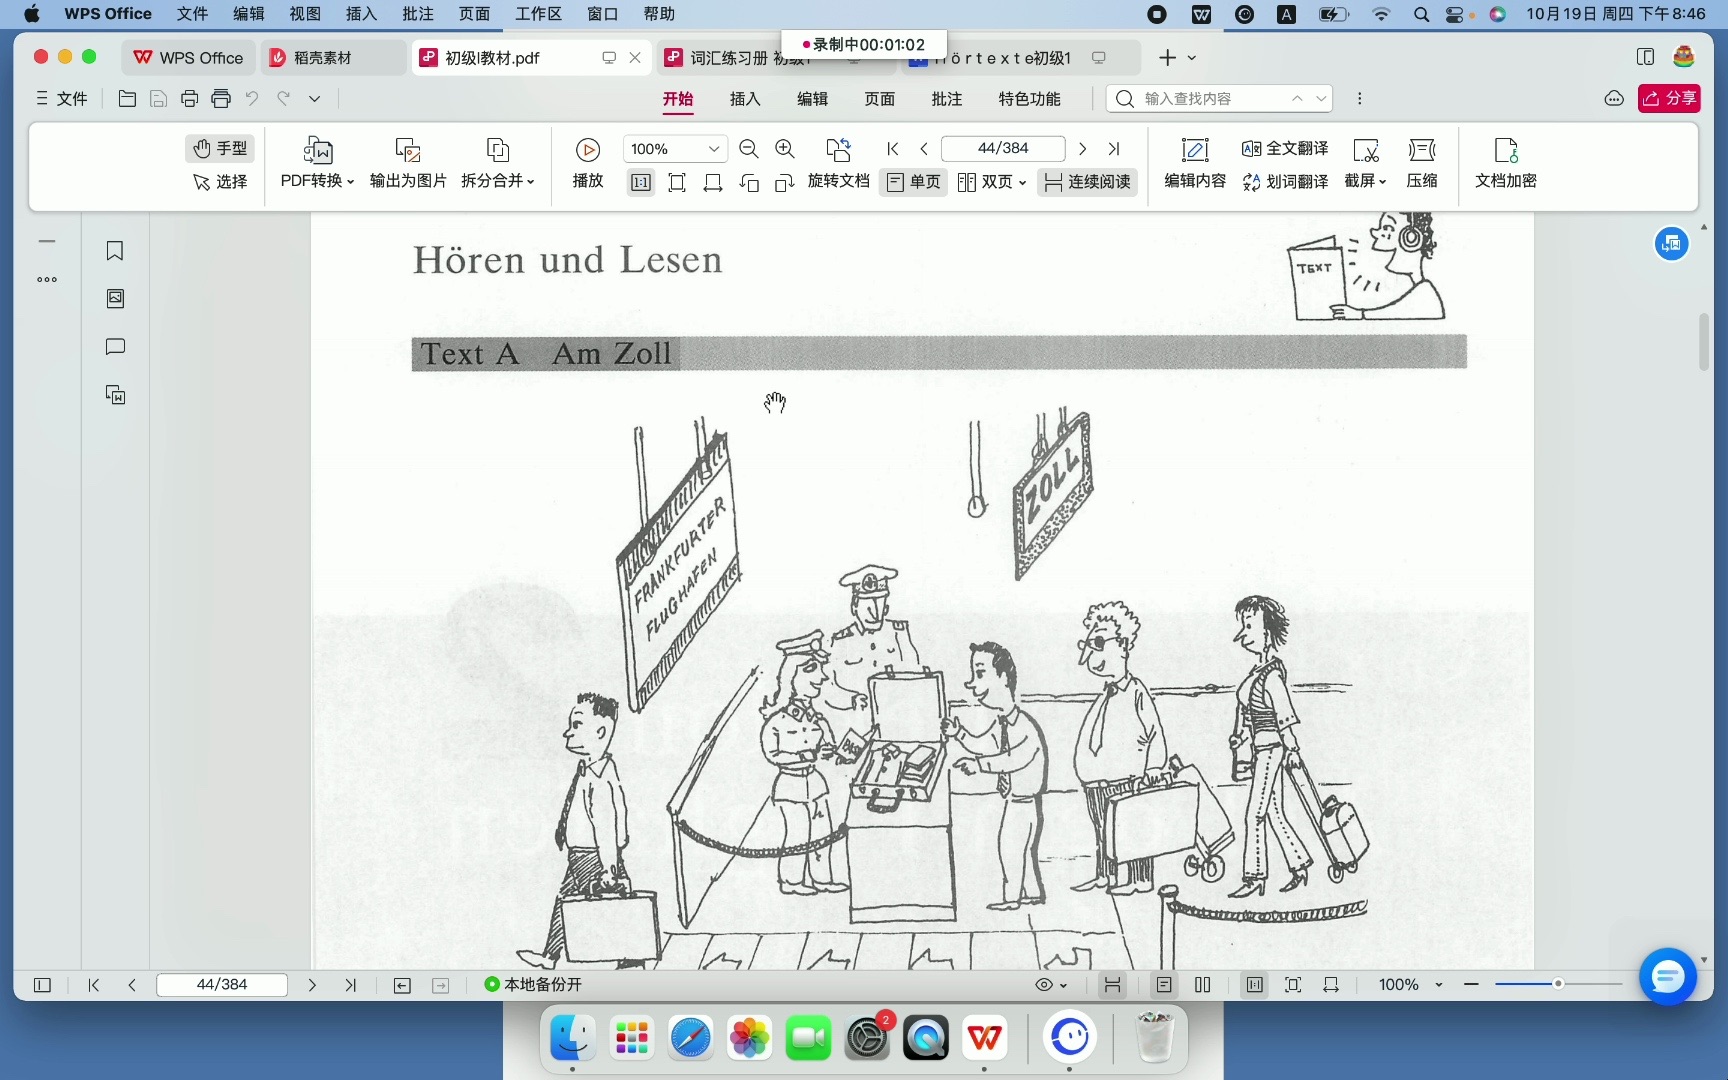Click zoom out minus in status bar
Screen dimensions: 1728x1080
point(1471,985)
